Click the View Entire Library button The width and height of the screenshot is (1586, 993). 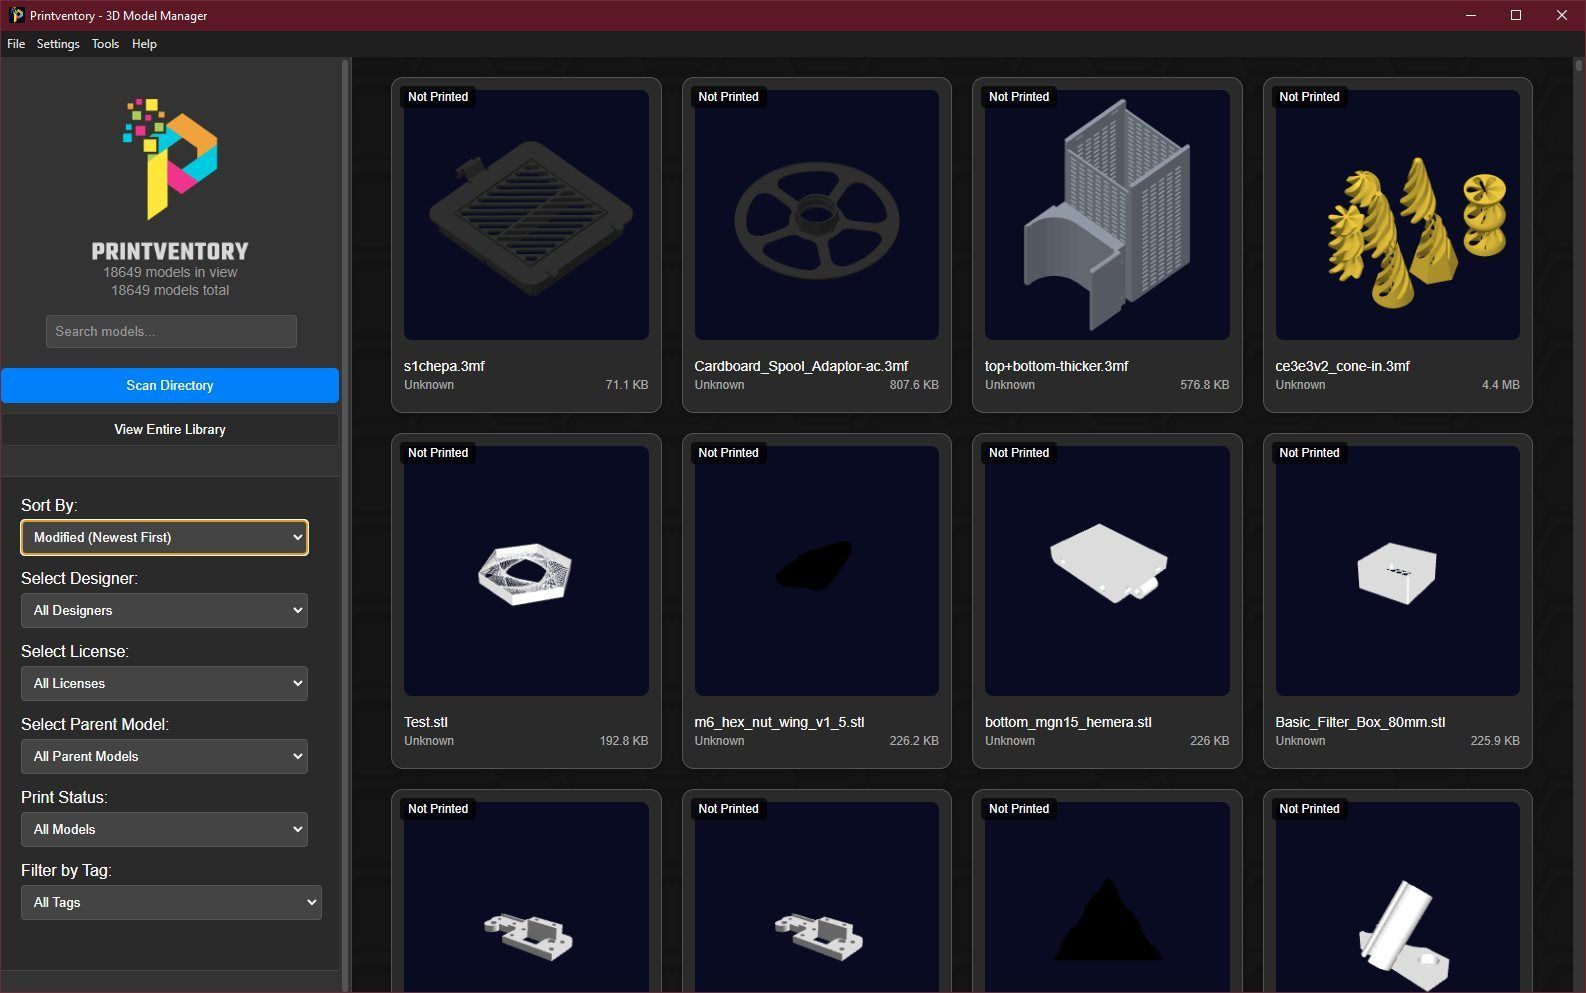click(x=170, y=429)
